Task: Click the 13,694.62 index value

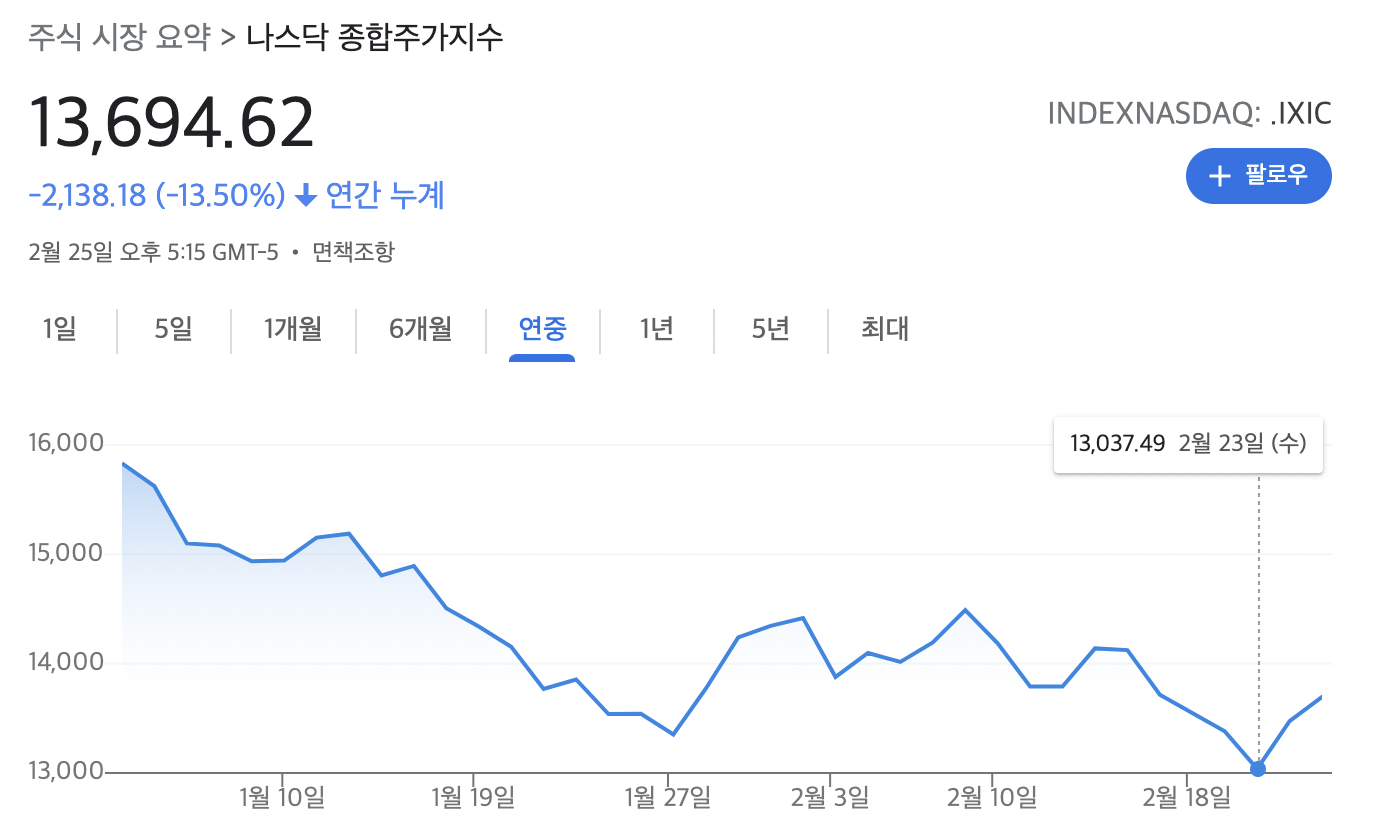Action: (172, 123)
